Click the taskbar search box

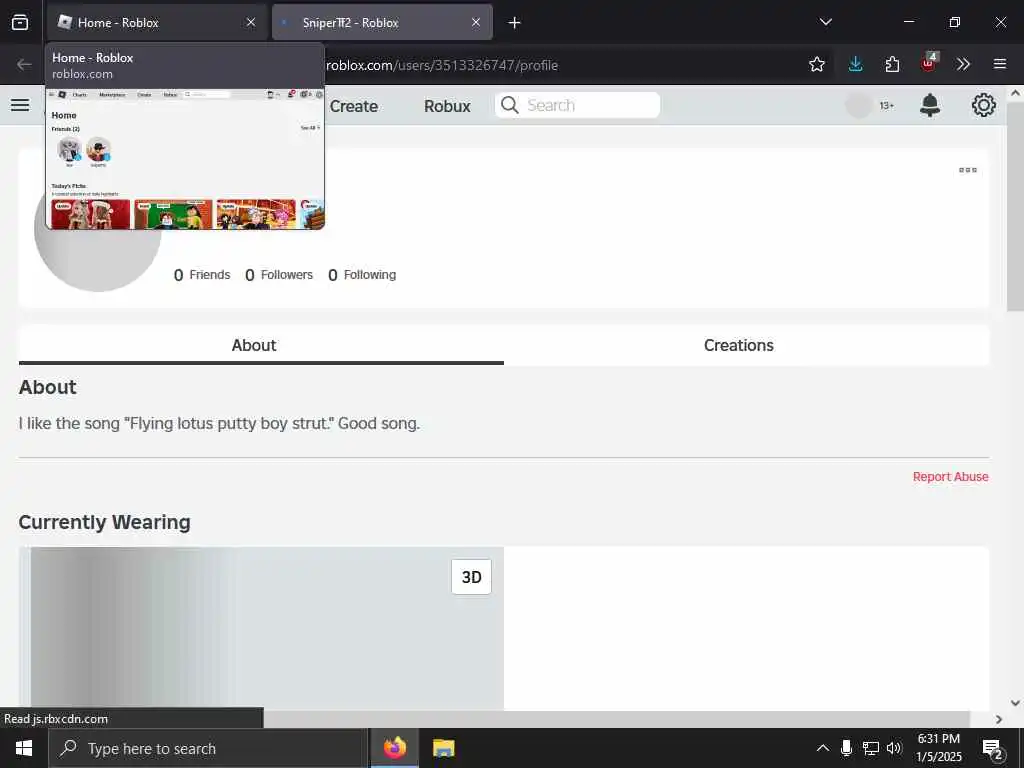tap(208, 748)
